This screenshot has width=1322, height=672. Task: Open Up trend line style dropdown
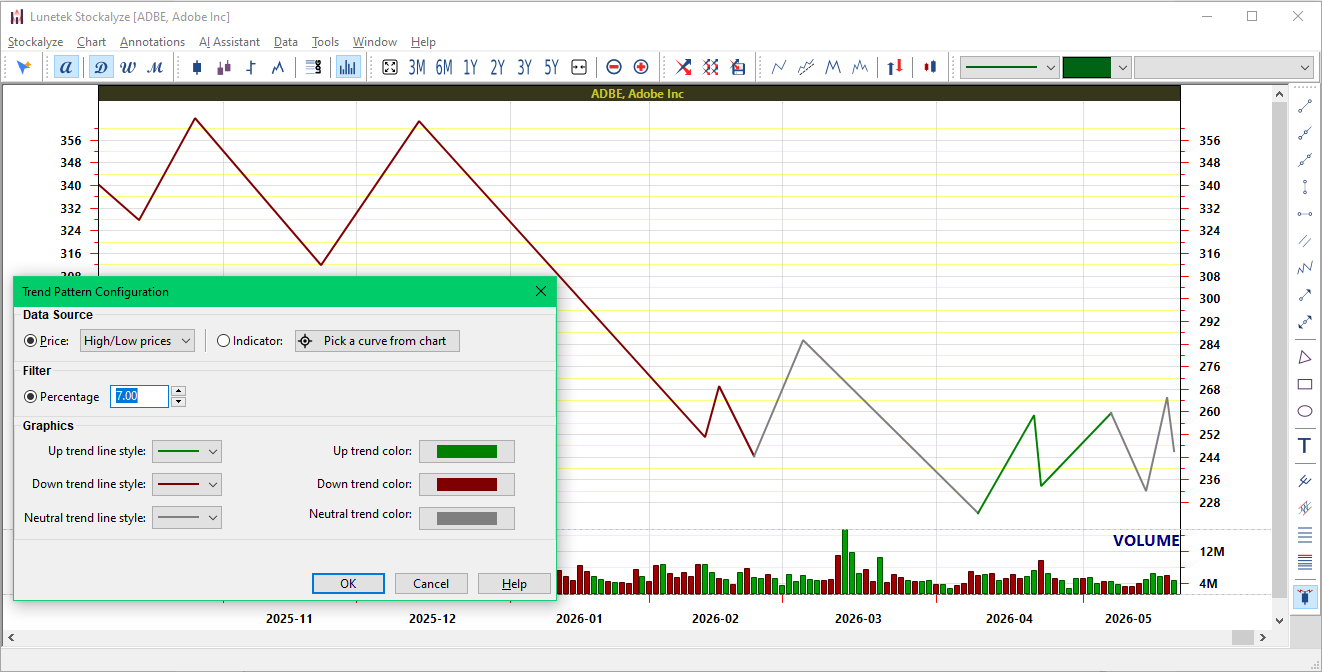187,451
